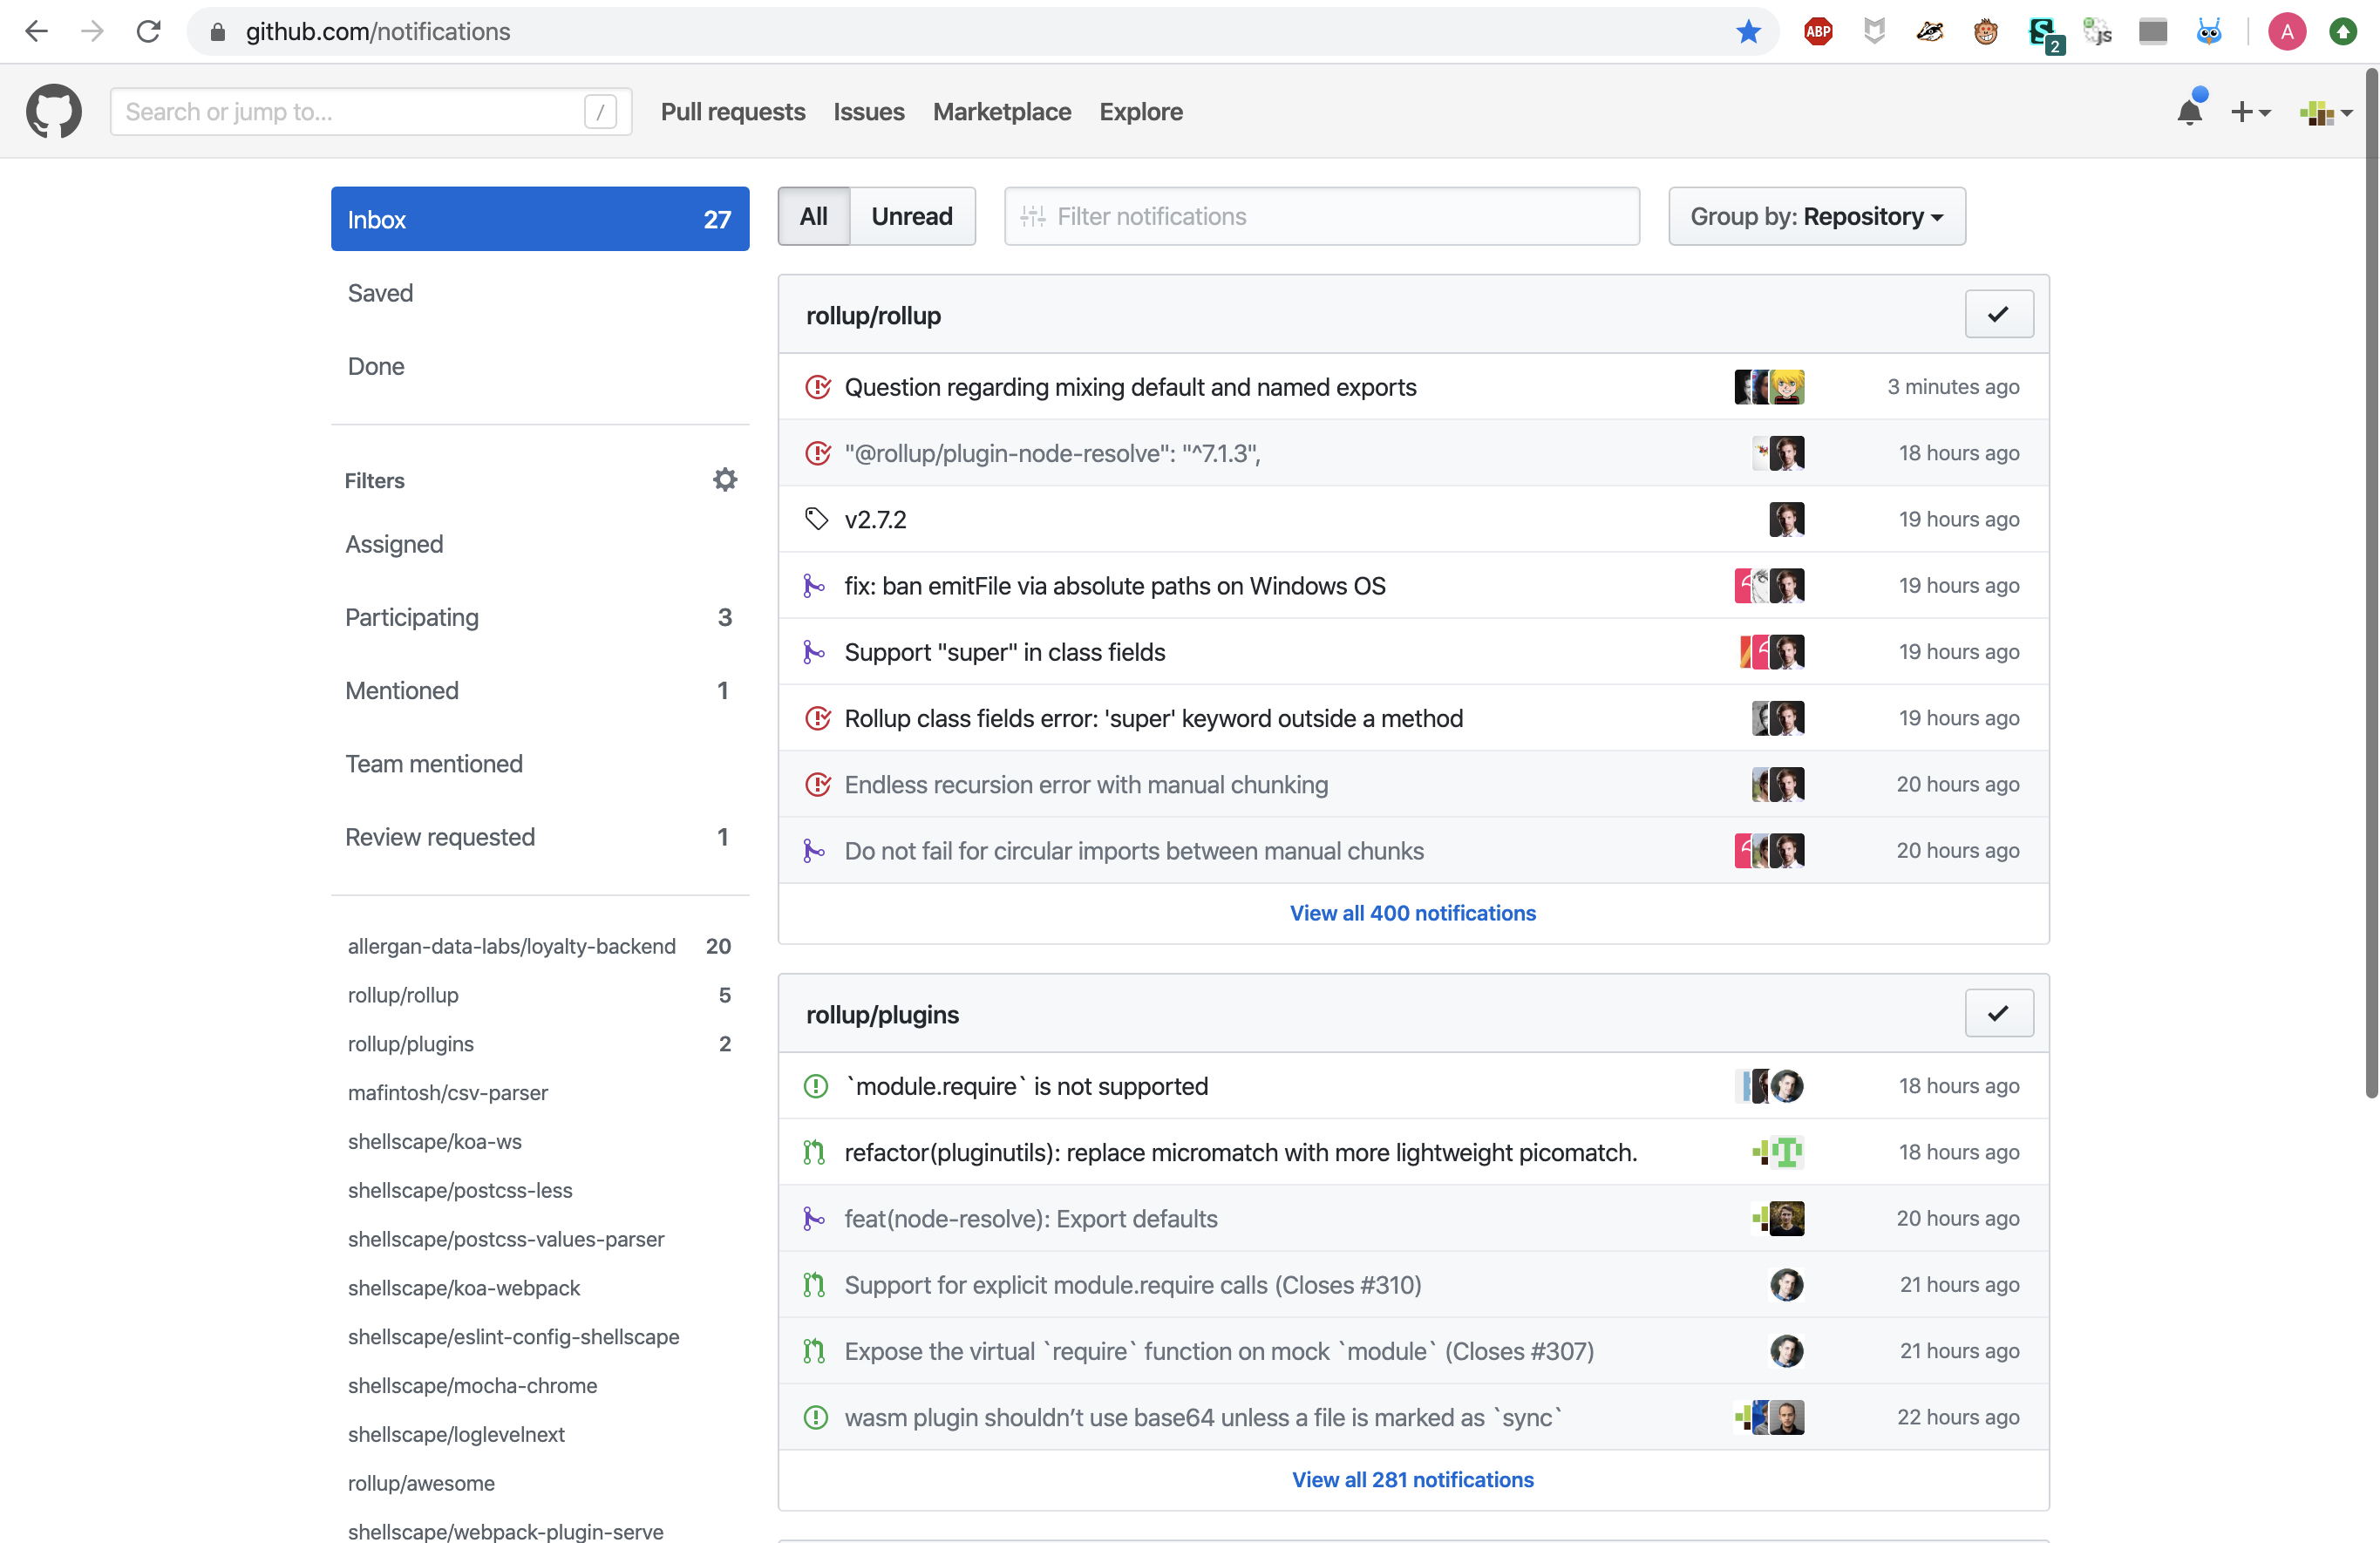This screenshot has height=1543, width=2380.
Task: Click View all 400 notifications link
Action: click(1412, 913)
